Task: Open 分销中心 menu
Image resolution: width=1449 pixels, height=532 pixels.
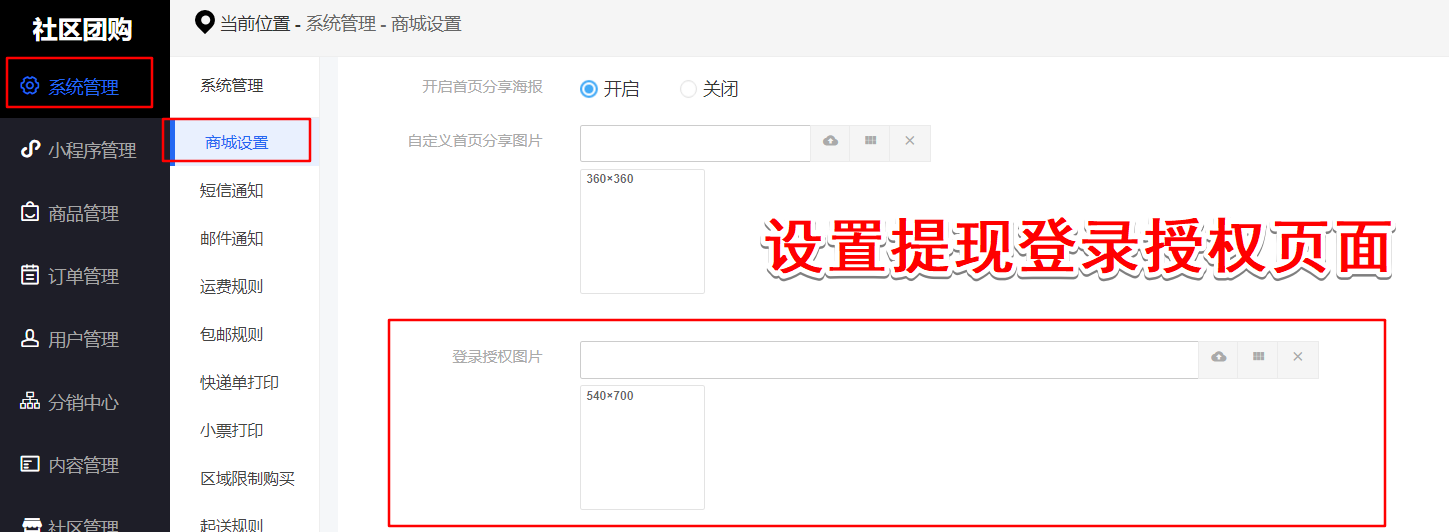Action: click(x=85, y=402)
